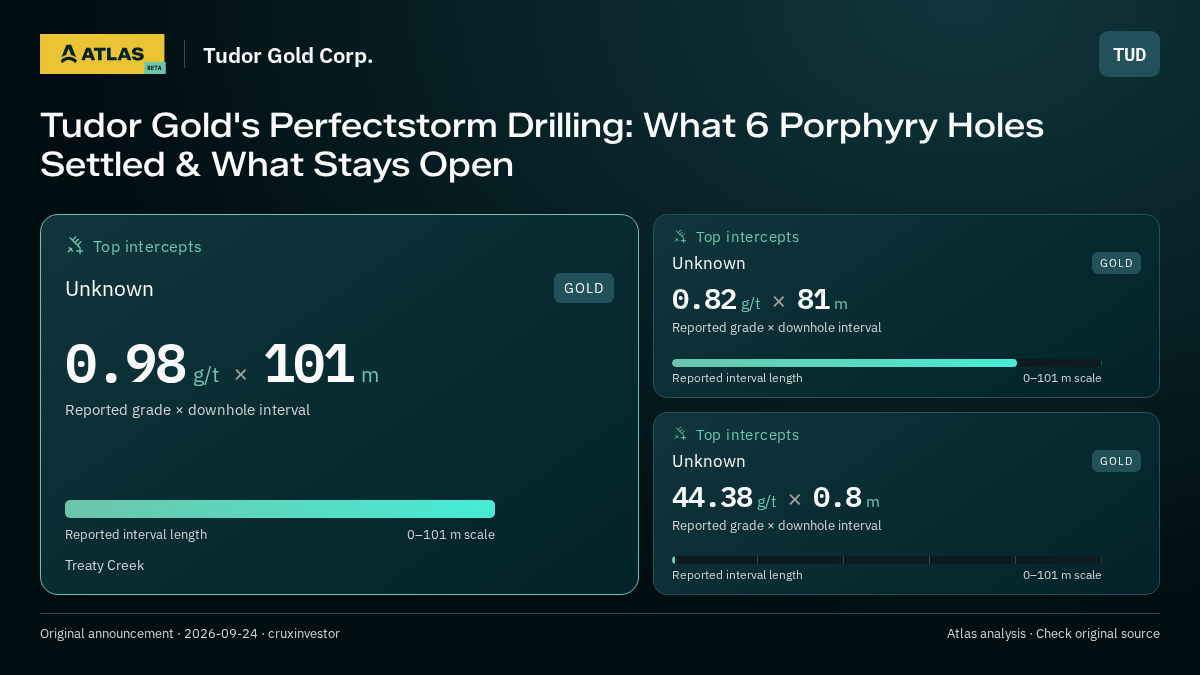
Task: Click Unknown hole name in the 0.82 g/t card
Action: [709, 263]
